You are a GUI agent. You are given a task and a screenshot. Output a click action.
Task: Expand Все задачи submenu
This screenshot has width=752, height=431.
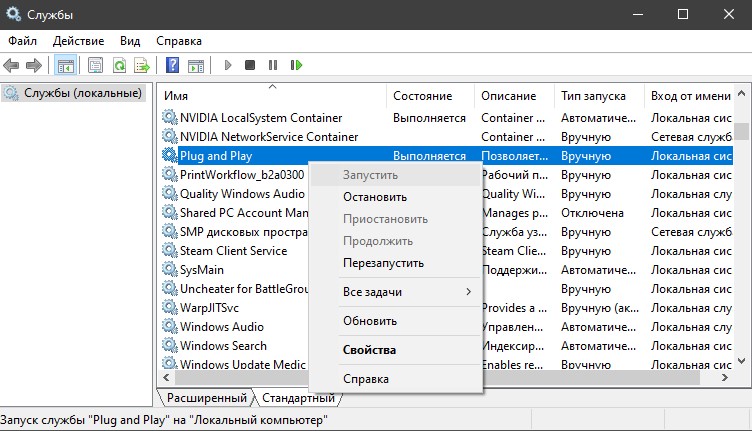coord(395,292)
